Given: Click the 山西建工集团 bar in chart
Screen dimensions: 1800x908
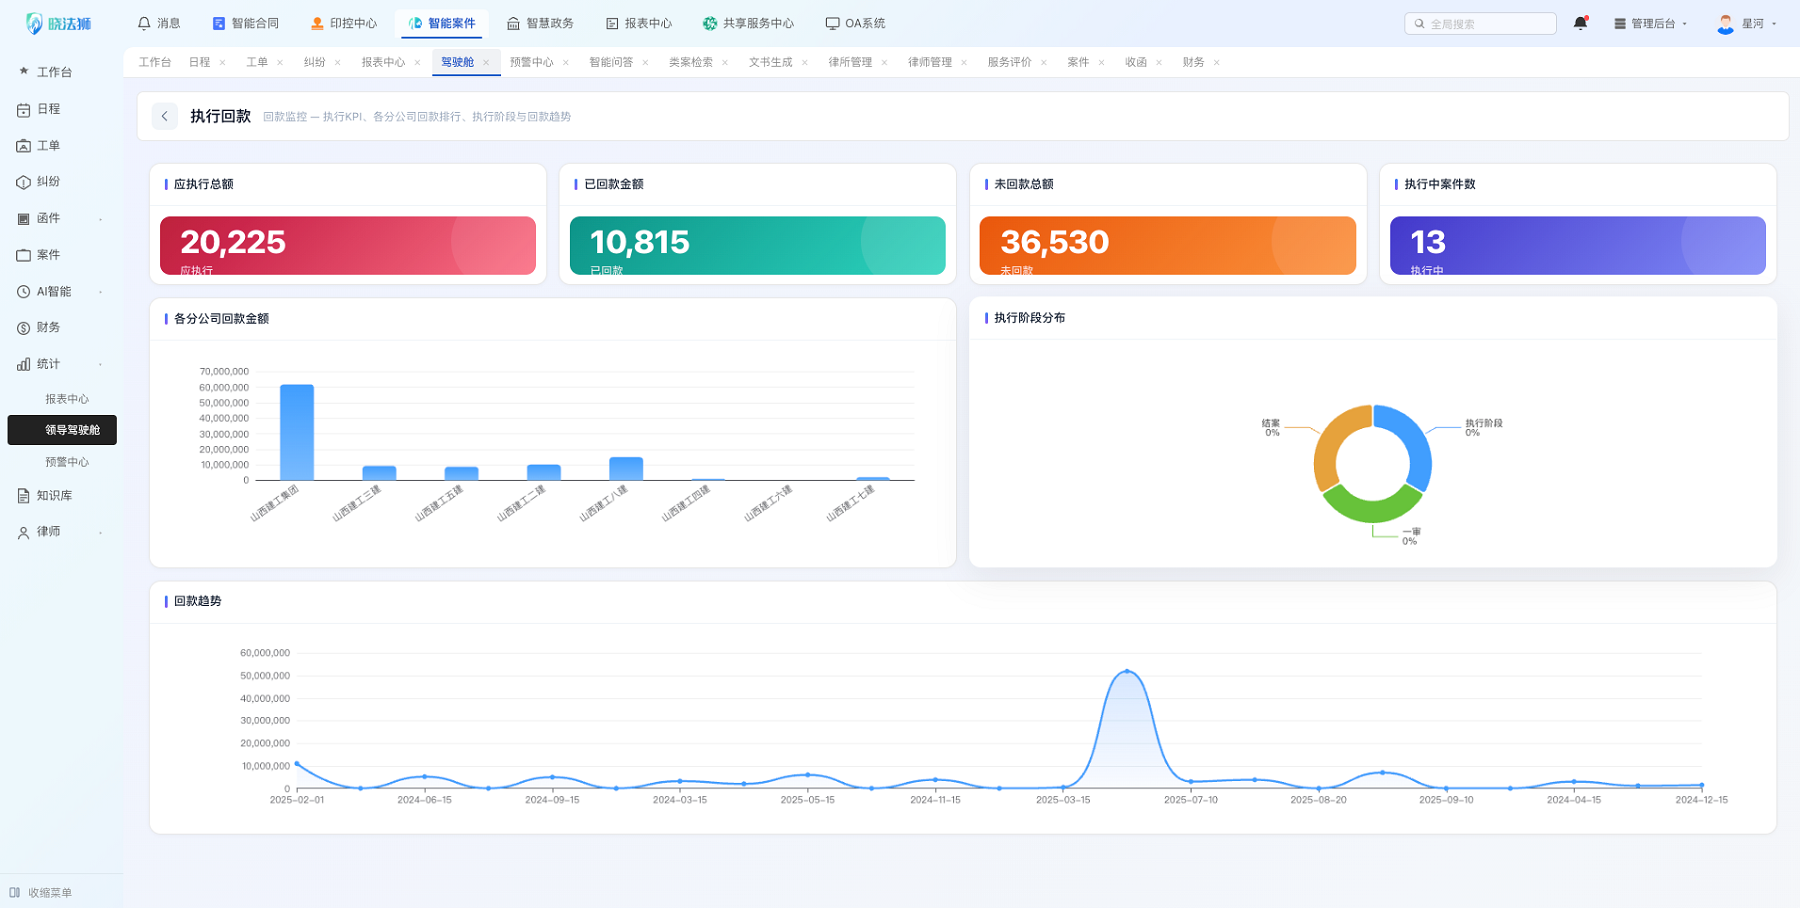Looking at the screenshot, I should point(297,432).
